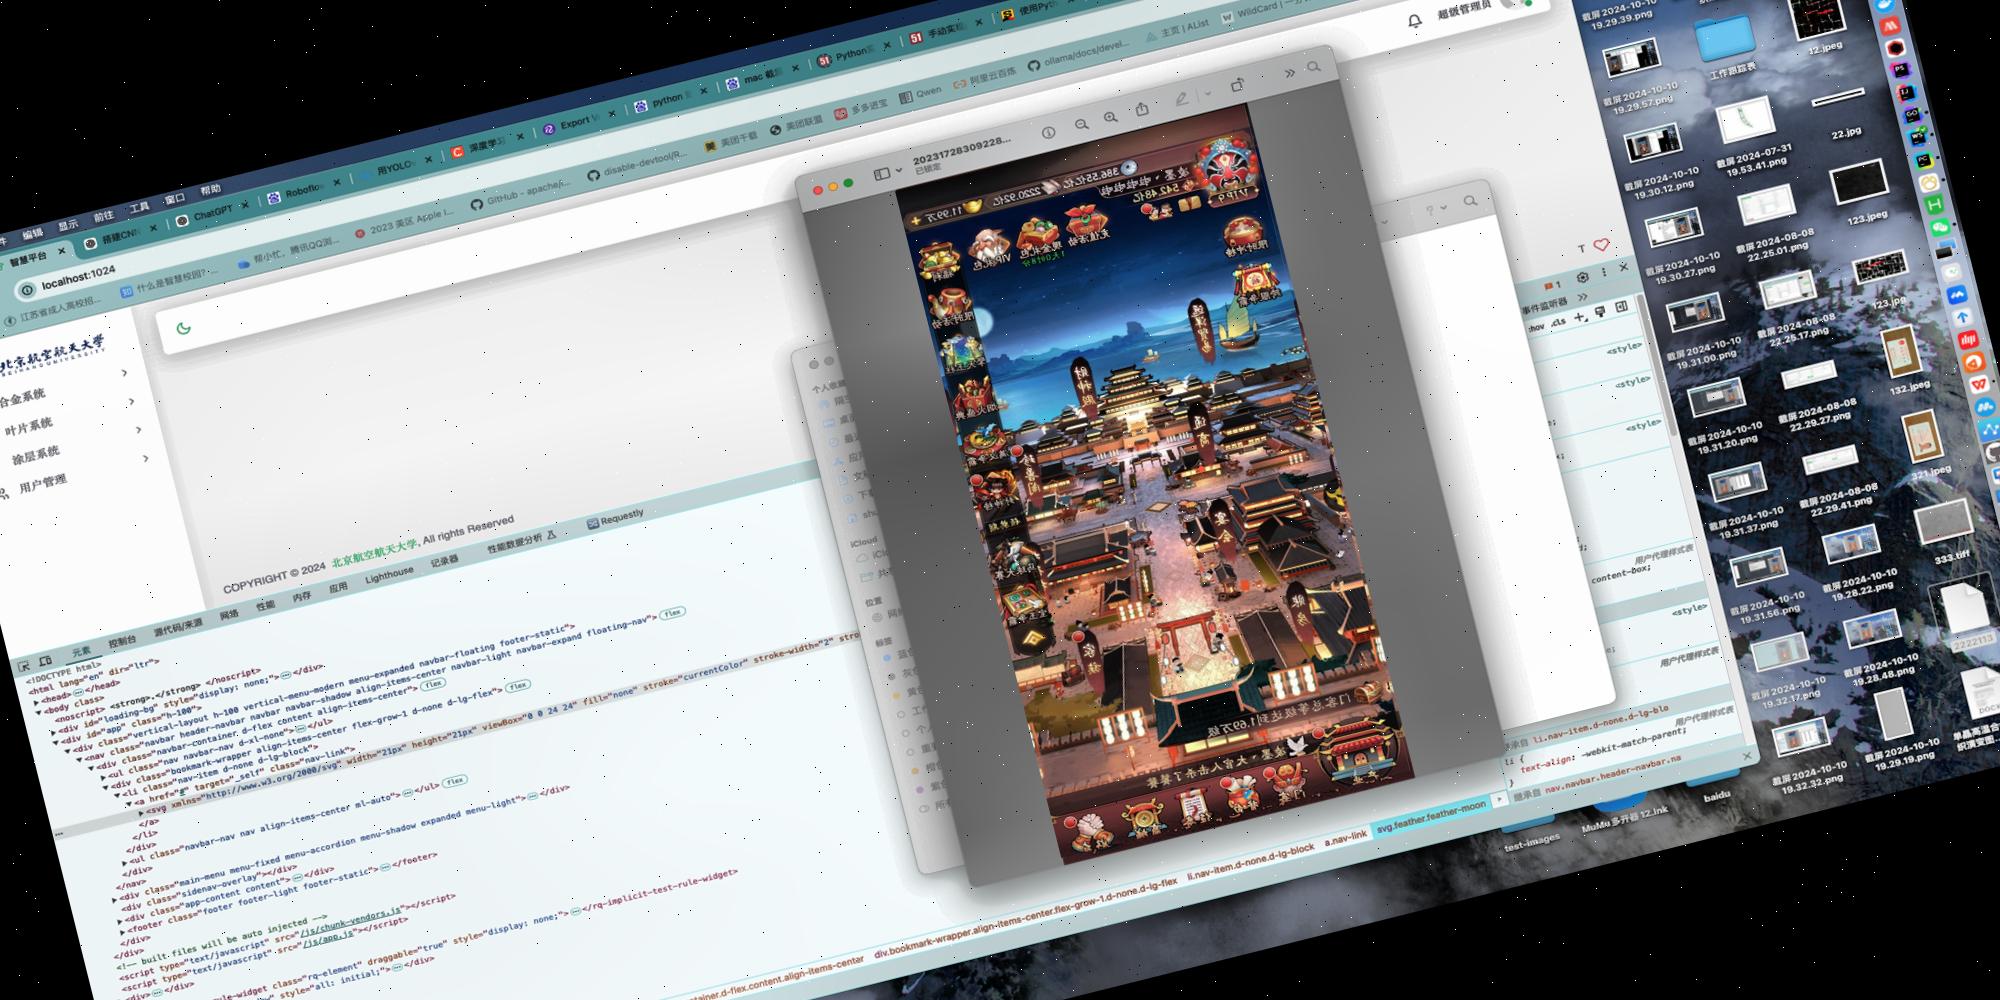2000x1000 pixels.
Task: Switch to DevTools 源代码/来源 tab
Action: point(178,626)
